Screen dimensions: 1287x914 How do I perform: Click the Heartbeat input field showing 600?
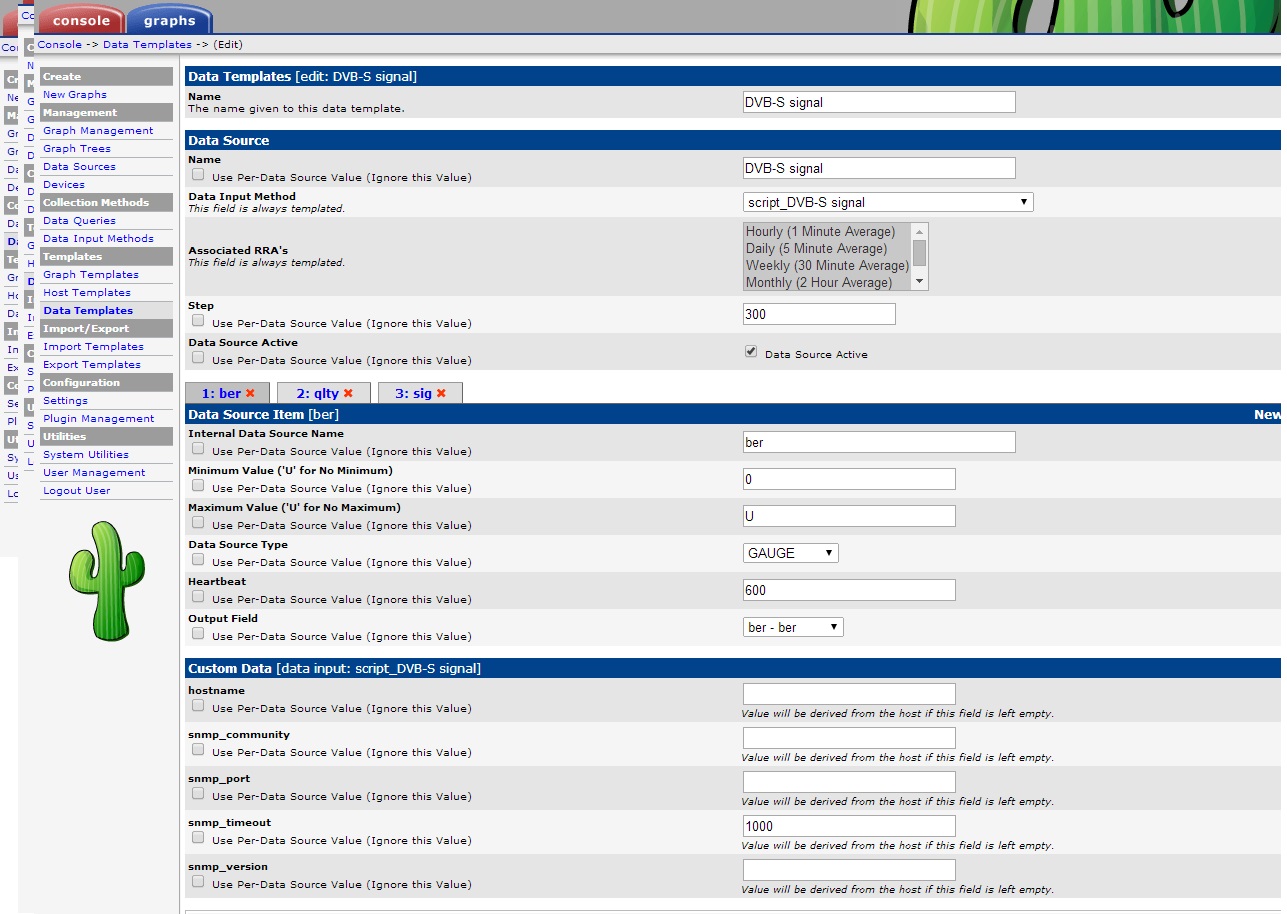849,590
